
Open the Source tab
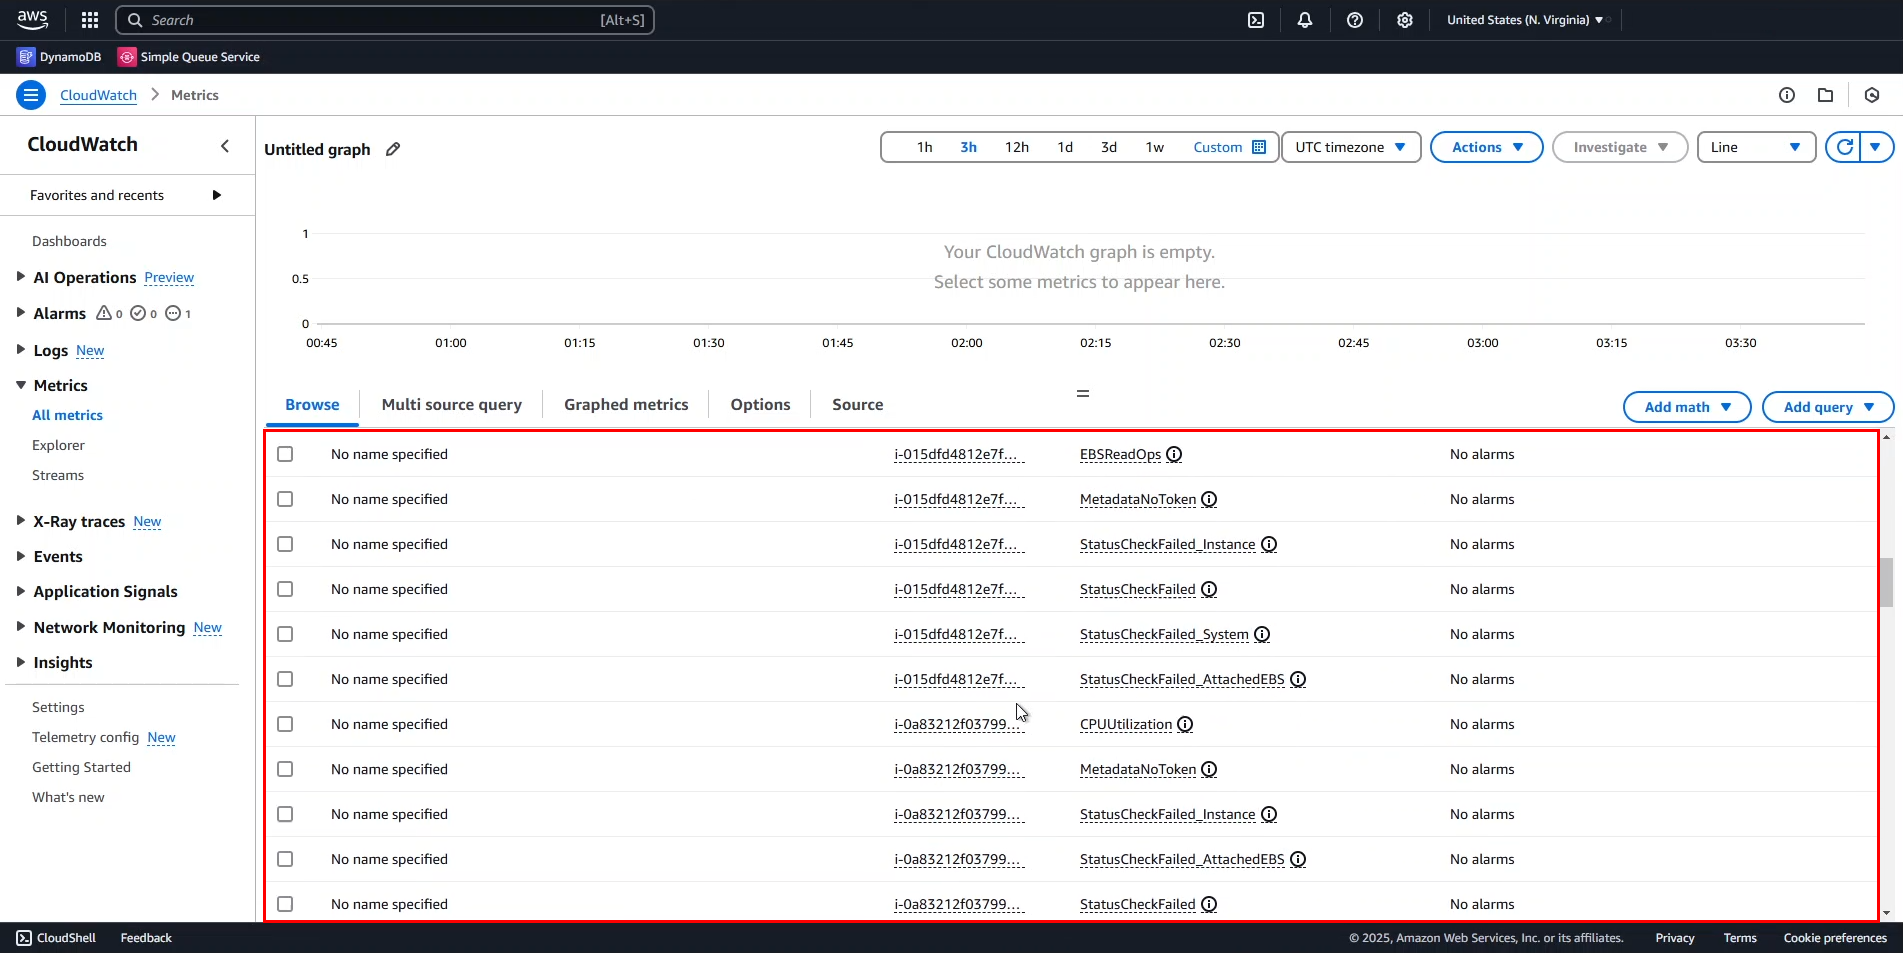[x=857, y=405]
